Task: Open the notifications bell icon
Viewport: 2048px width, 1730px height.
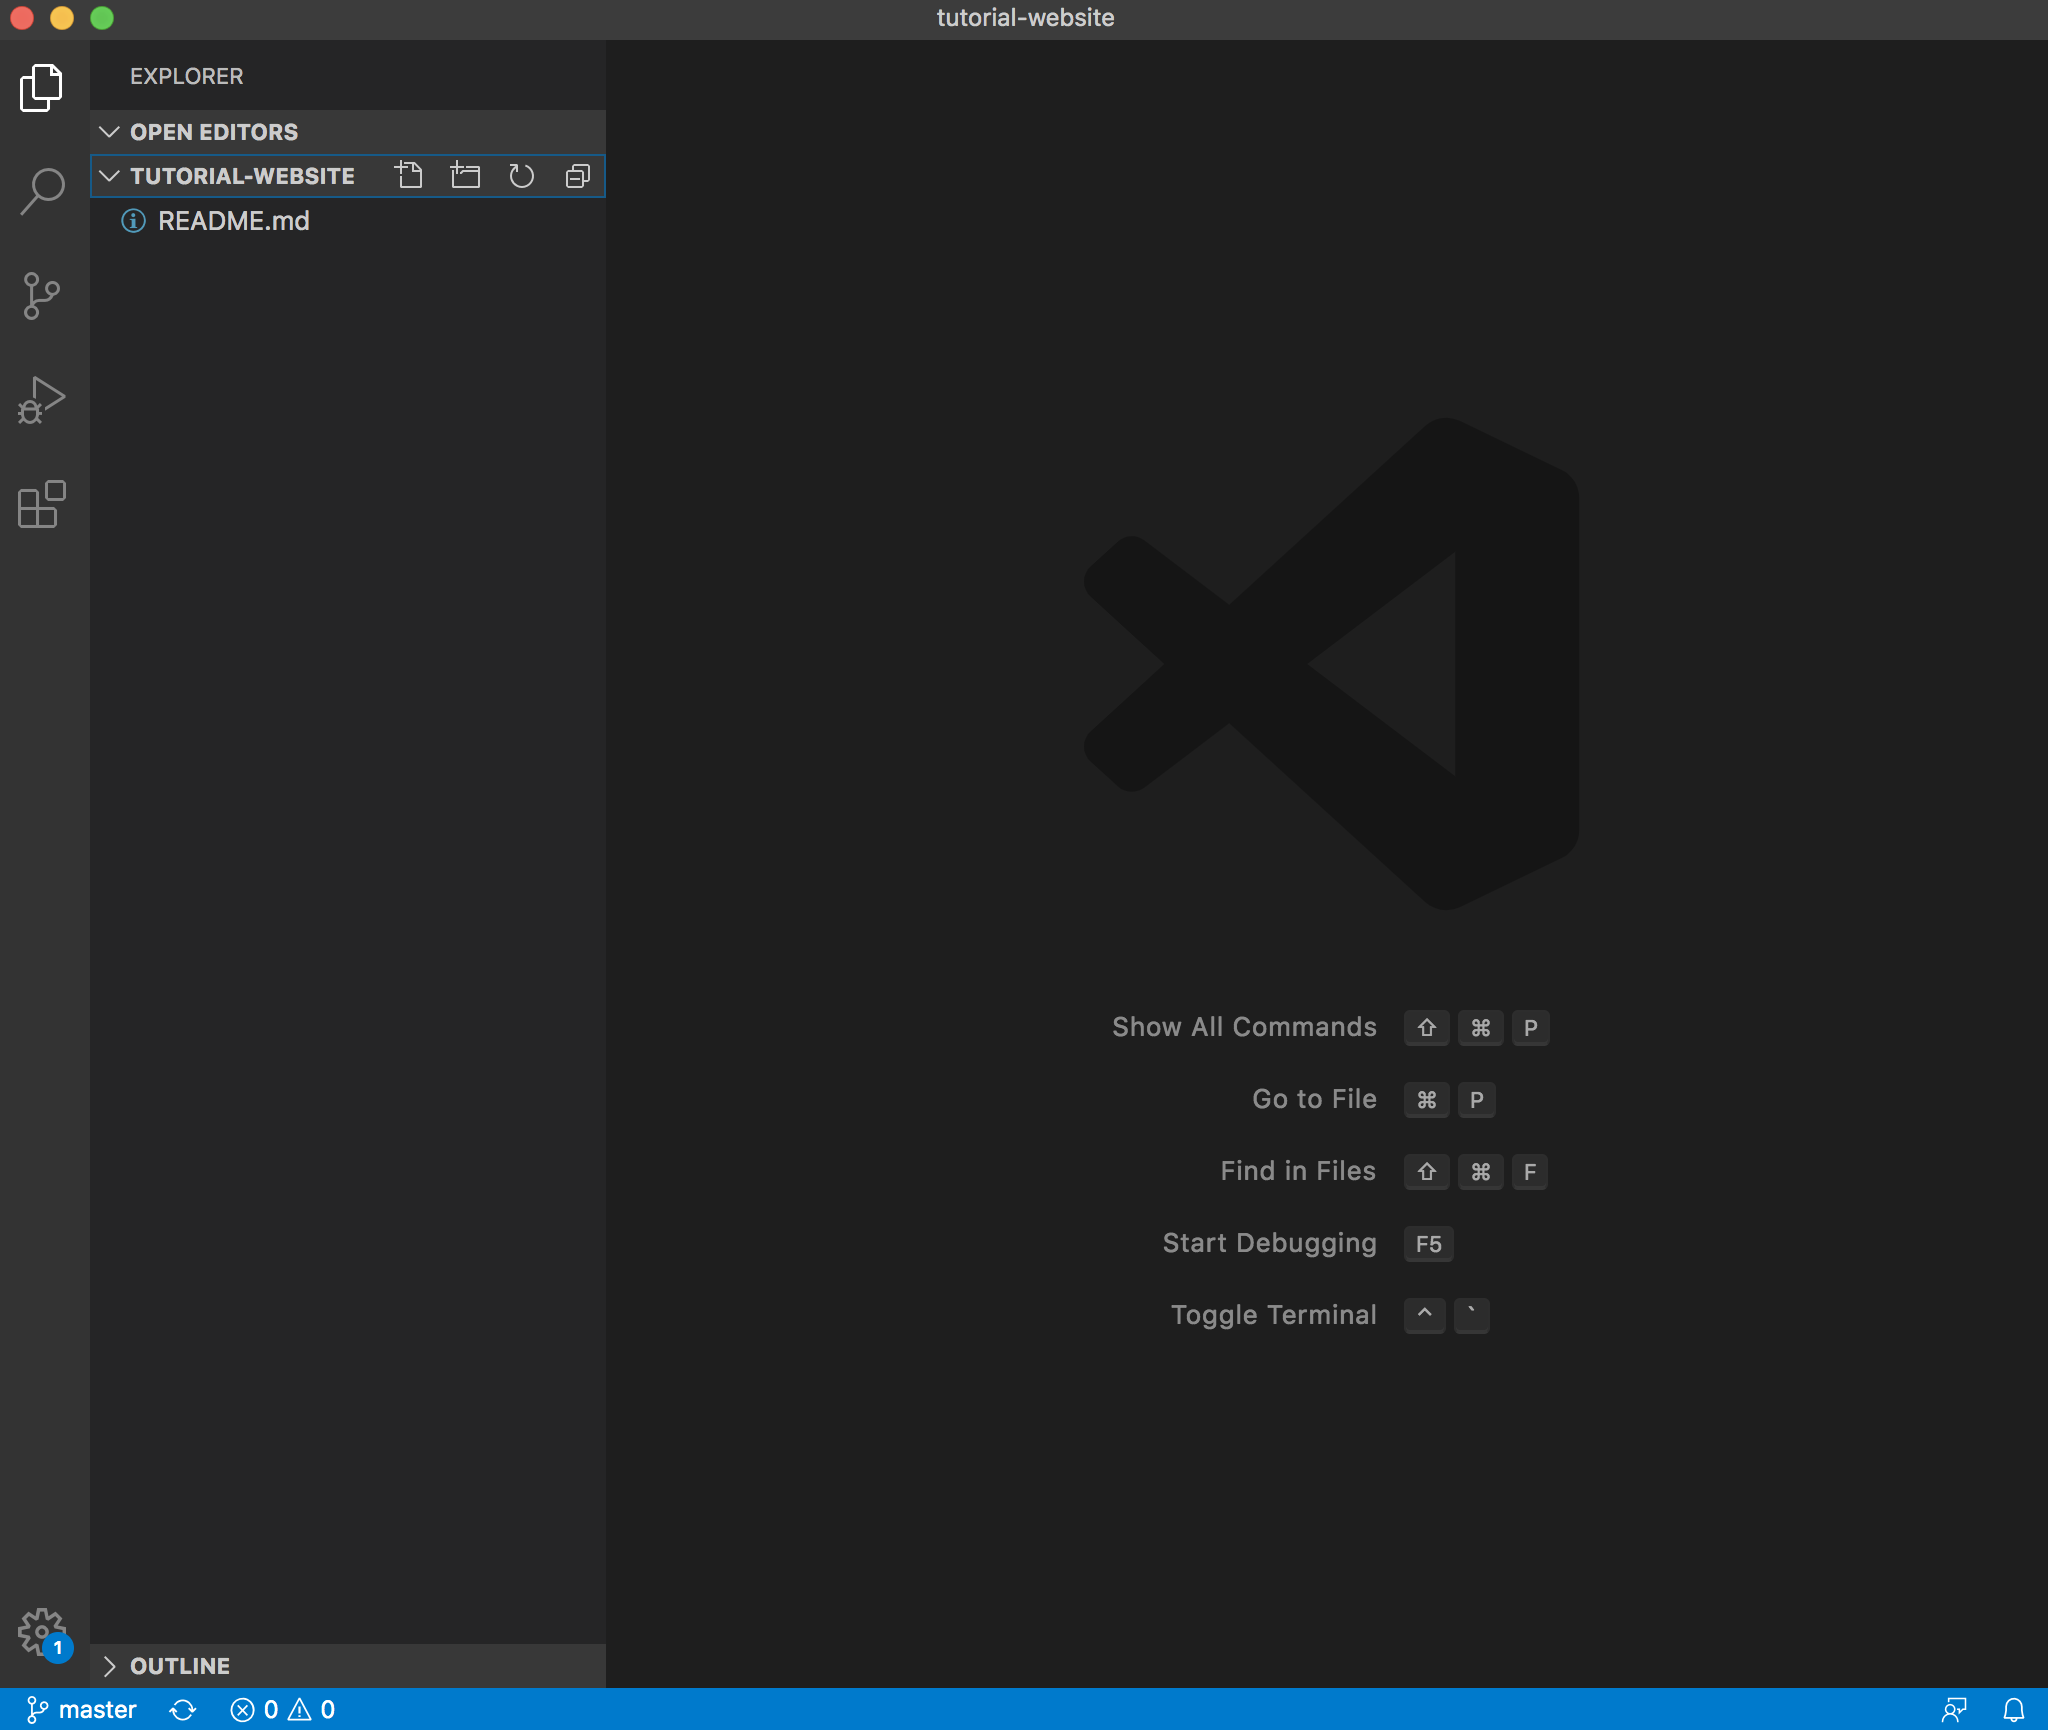Action: [x=2014, y=1710]
